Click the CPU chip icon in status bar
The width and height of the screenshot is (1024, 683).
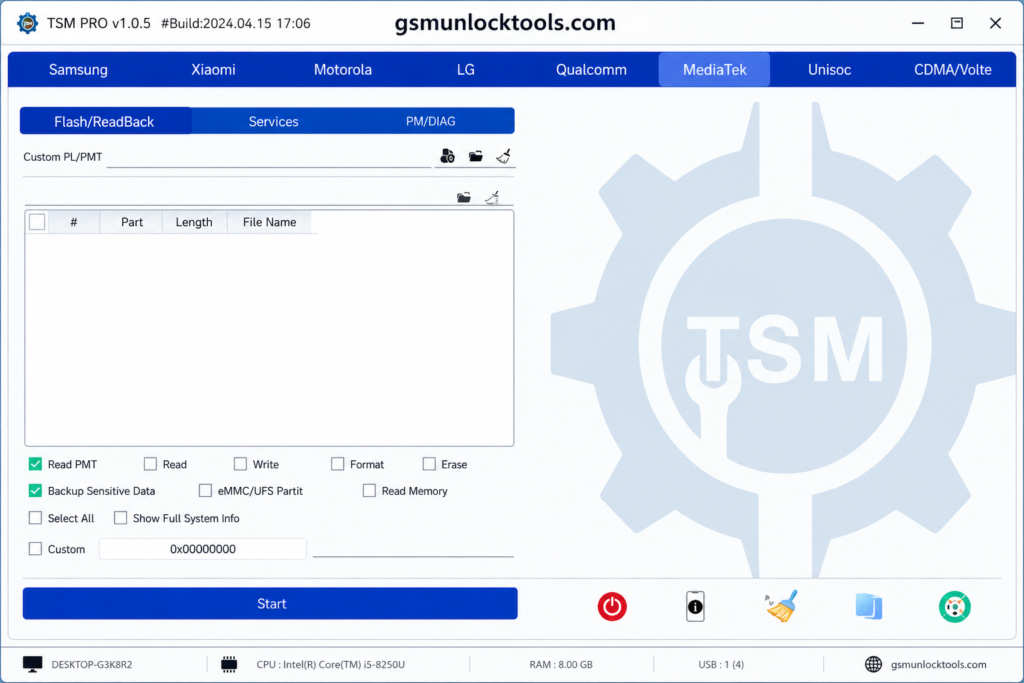pyautogui.click(x=229, y=665)
